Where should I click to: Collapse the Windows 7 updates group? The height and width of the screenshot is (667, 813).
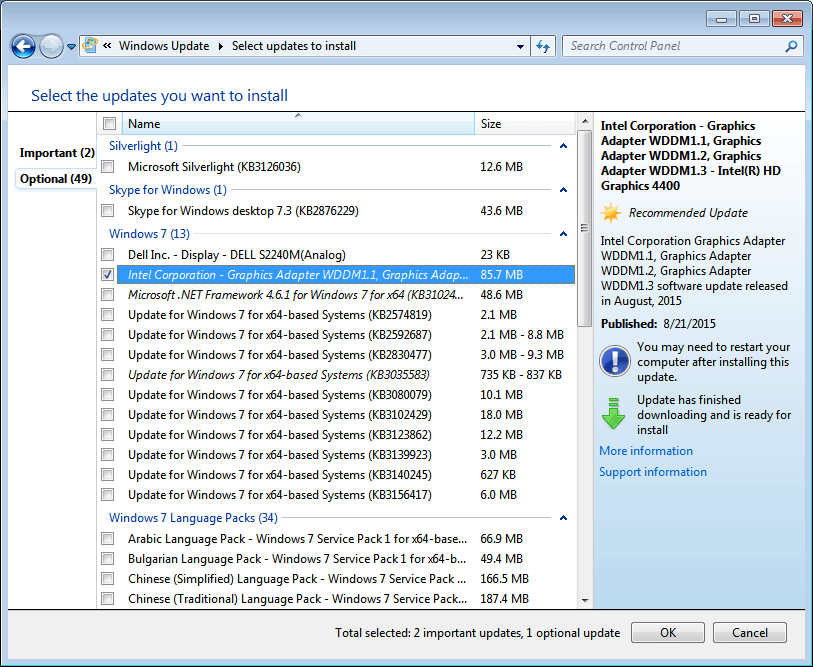[x=563, y=234]
